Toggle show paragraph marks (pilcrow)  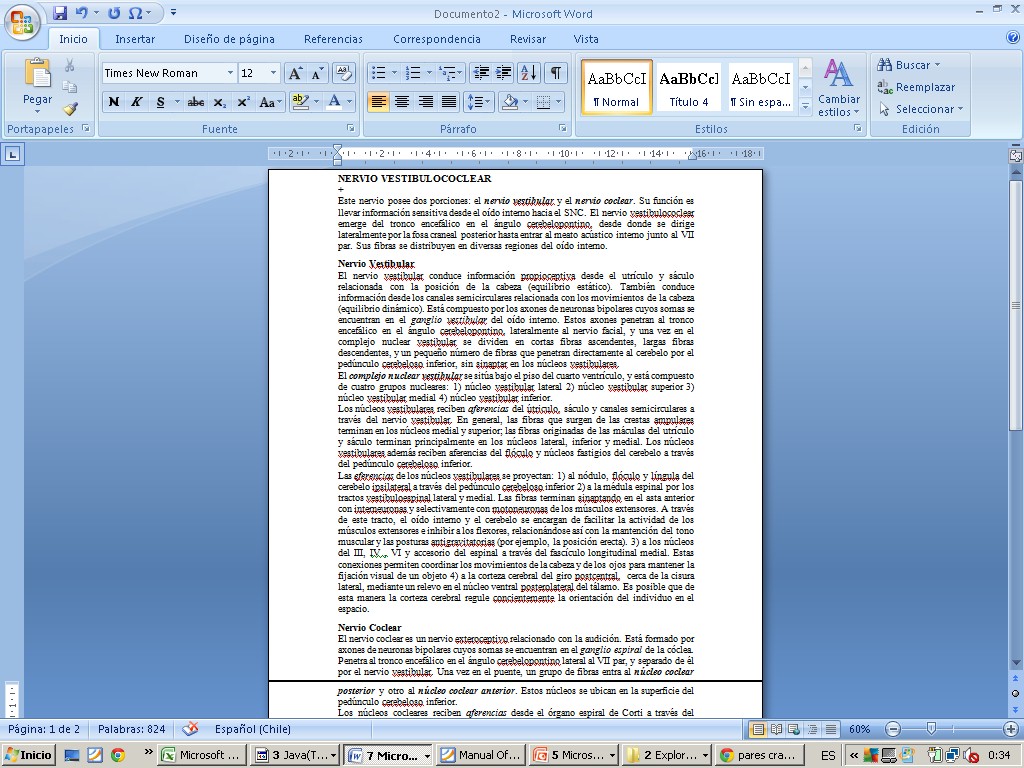(x=555, y=73)
